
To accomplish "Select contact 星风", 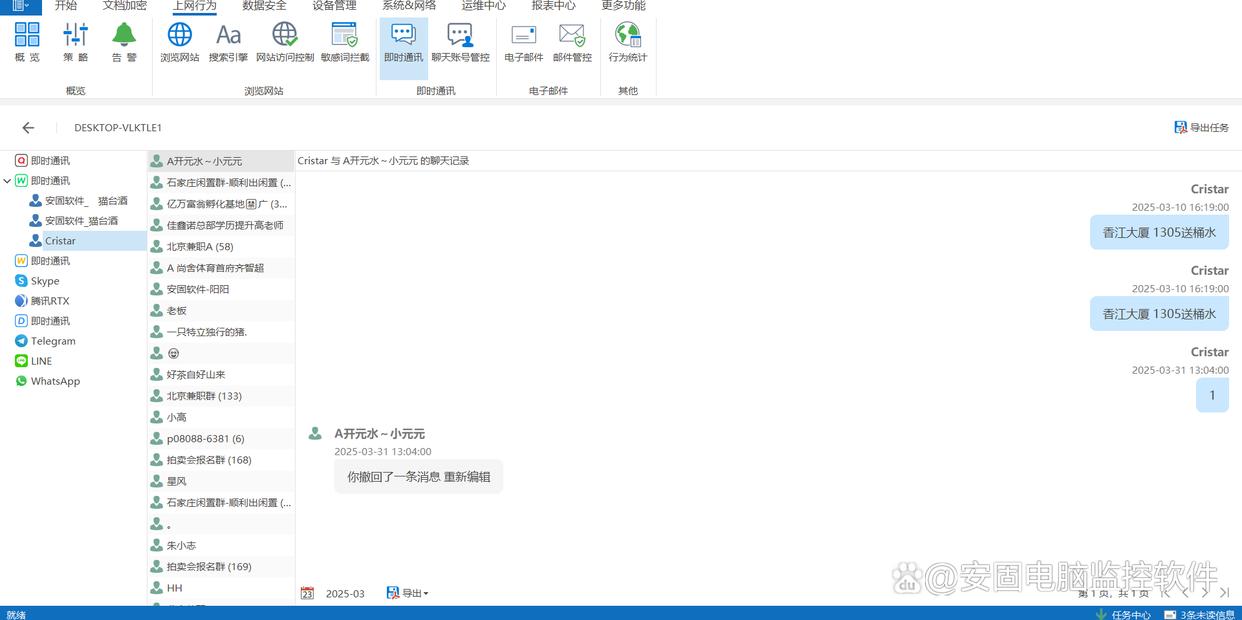I will 221,481.
